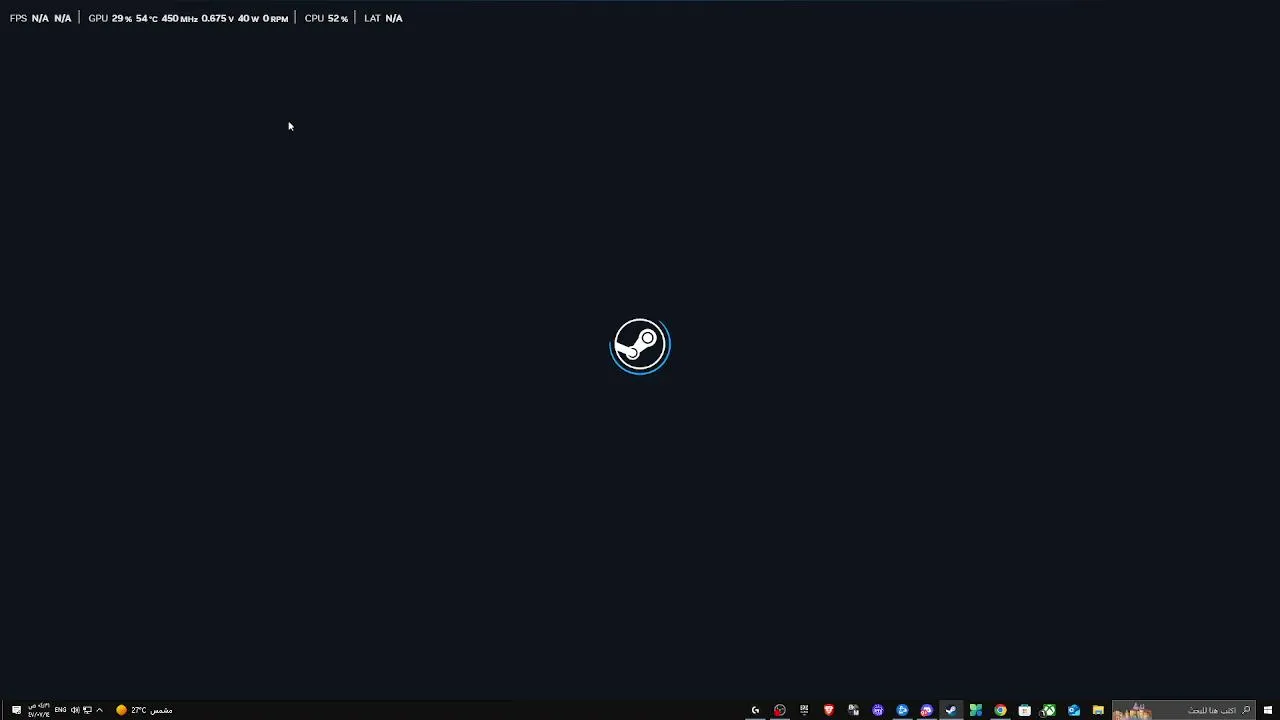The width and height of the screenshot is (1280, 720).
Task: Open Microsoft Store taskbar icon
Action: click(x=1024, y=710)
